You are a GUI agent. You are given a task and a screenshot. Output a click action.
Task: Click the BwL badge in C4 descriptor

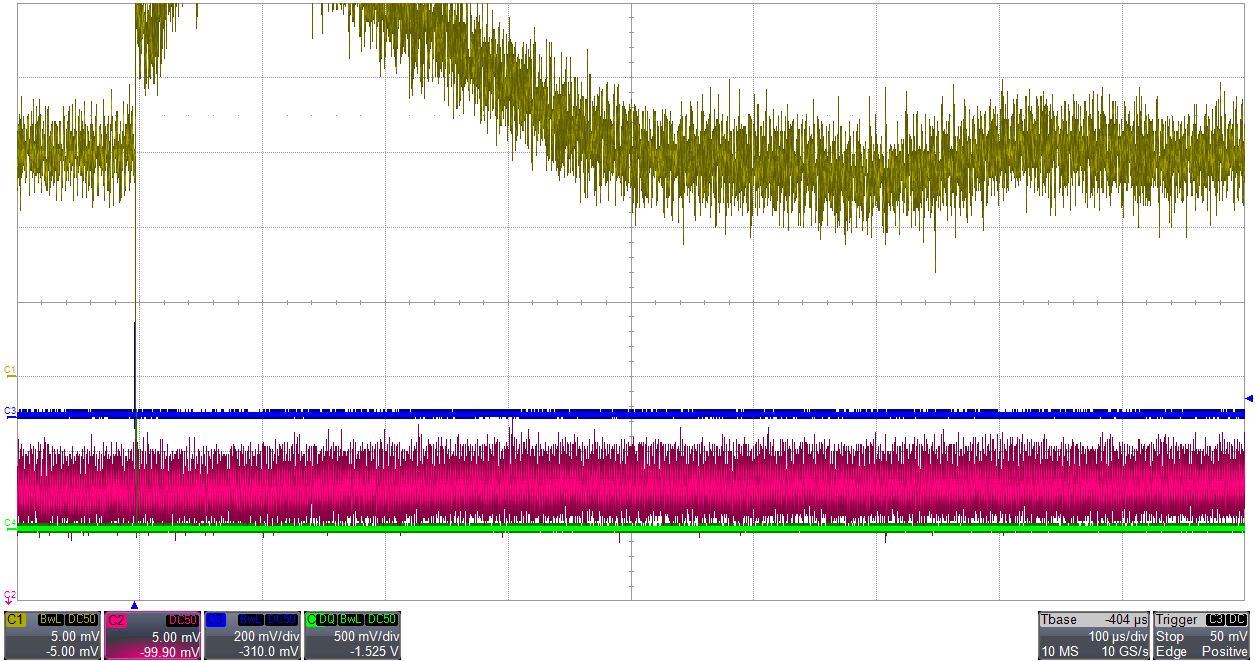point(350,620)
